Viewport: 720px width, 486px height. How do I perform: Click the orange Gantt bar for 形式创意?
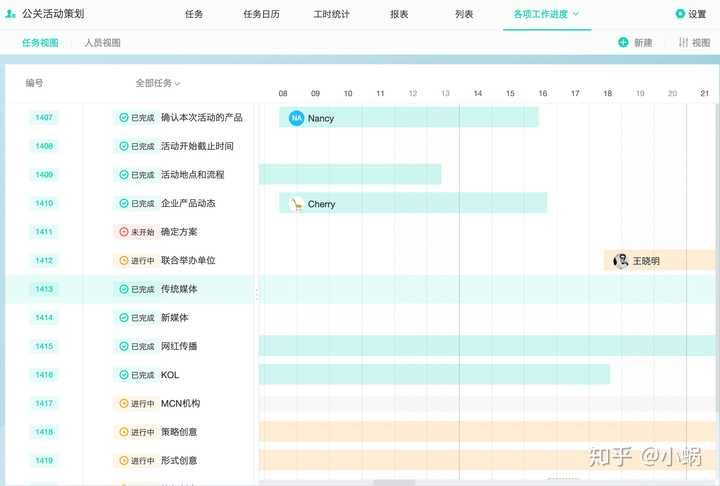tap(487, 460)
